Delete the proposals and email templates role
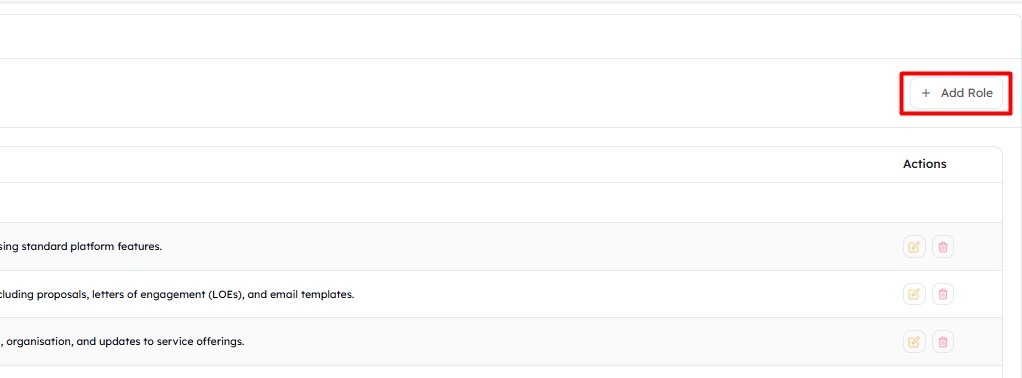The height and width of the screenshot is (378, 1022). [942, 294]
